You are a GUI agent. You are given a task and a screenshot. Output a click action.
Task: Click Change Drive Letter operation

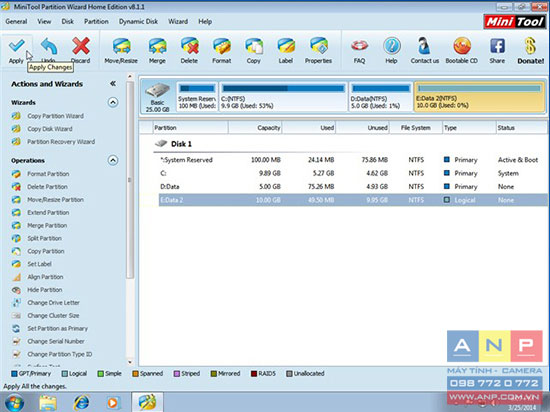click(x=53, y=303)
